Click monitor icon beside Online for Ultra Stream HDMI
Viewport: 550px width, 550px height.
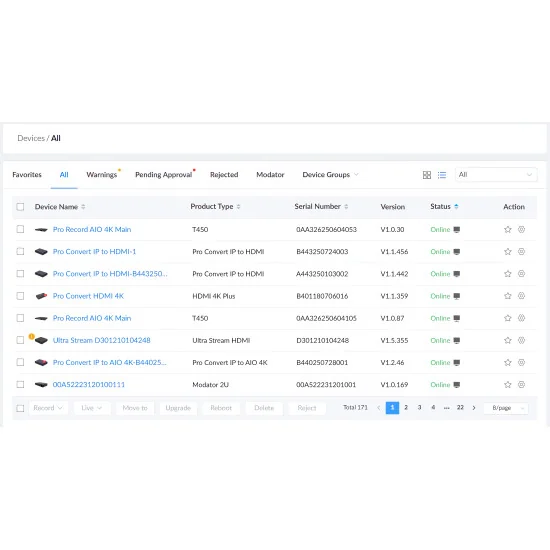click(456, 340)
